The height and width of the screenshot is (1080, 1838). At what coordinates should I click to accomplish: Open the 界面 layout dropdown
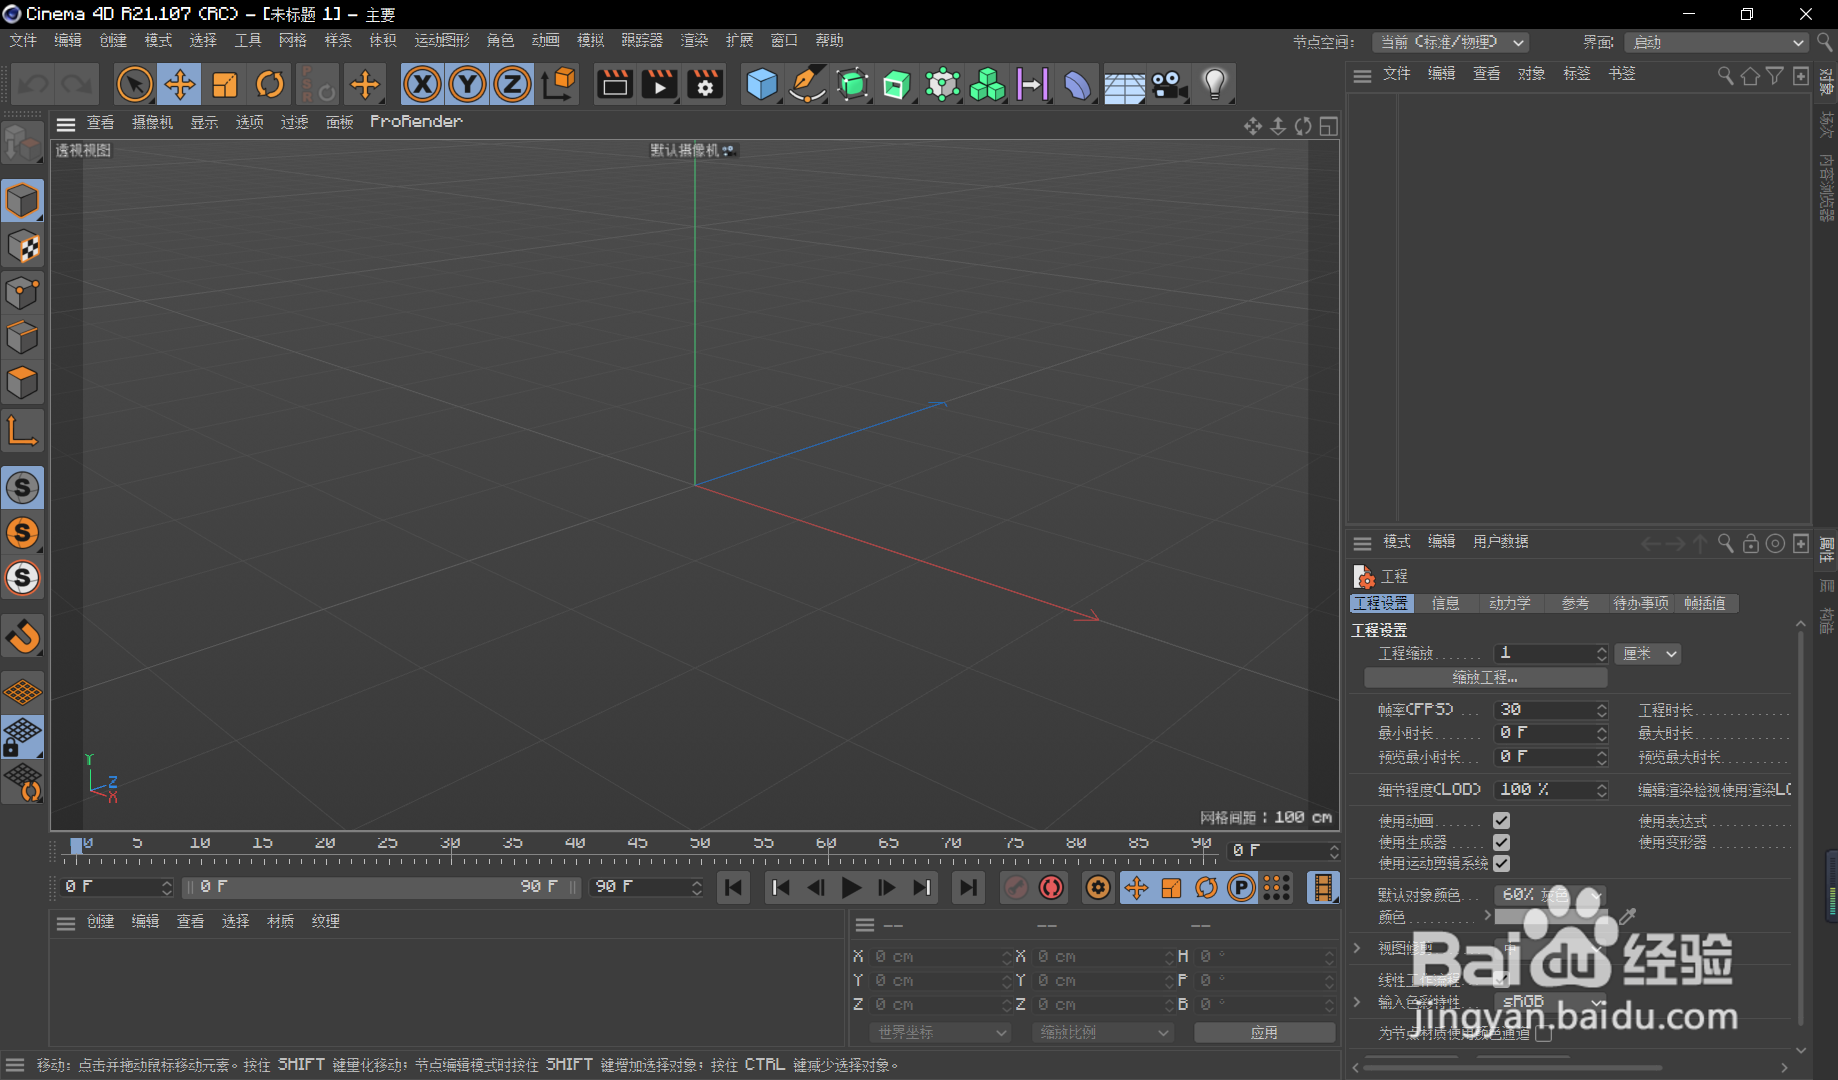point(1716,42)
